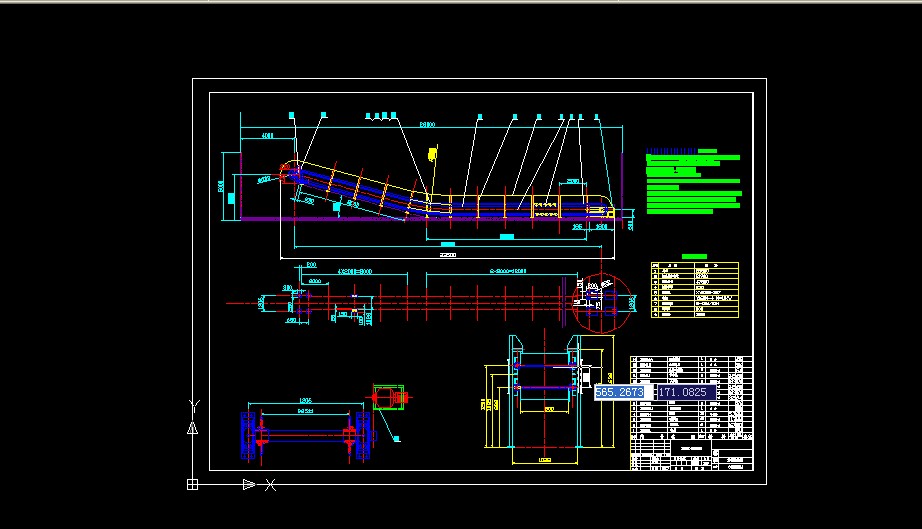Click the UCS origin square icon
Image resolution: width=922 pixels, height=529 pixels.
tap(193, 485)
